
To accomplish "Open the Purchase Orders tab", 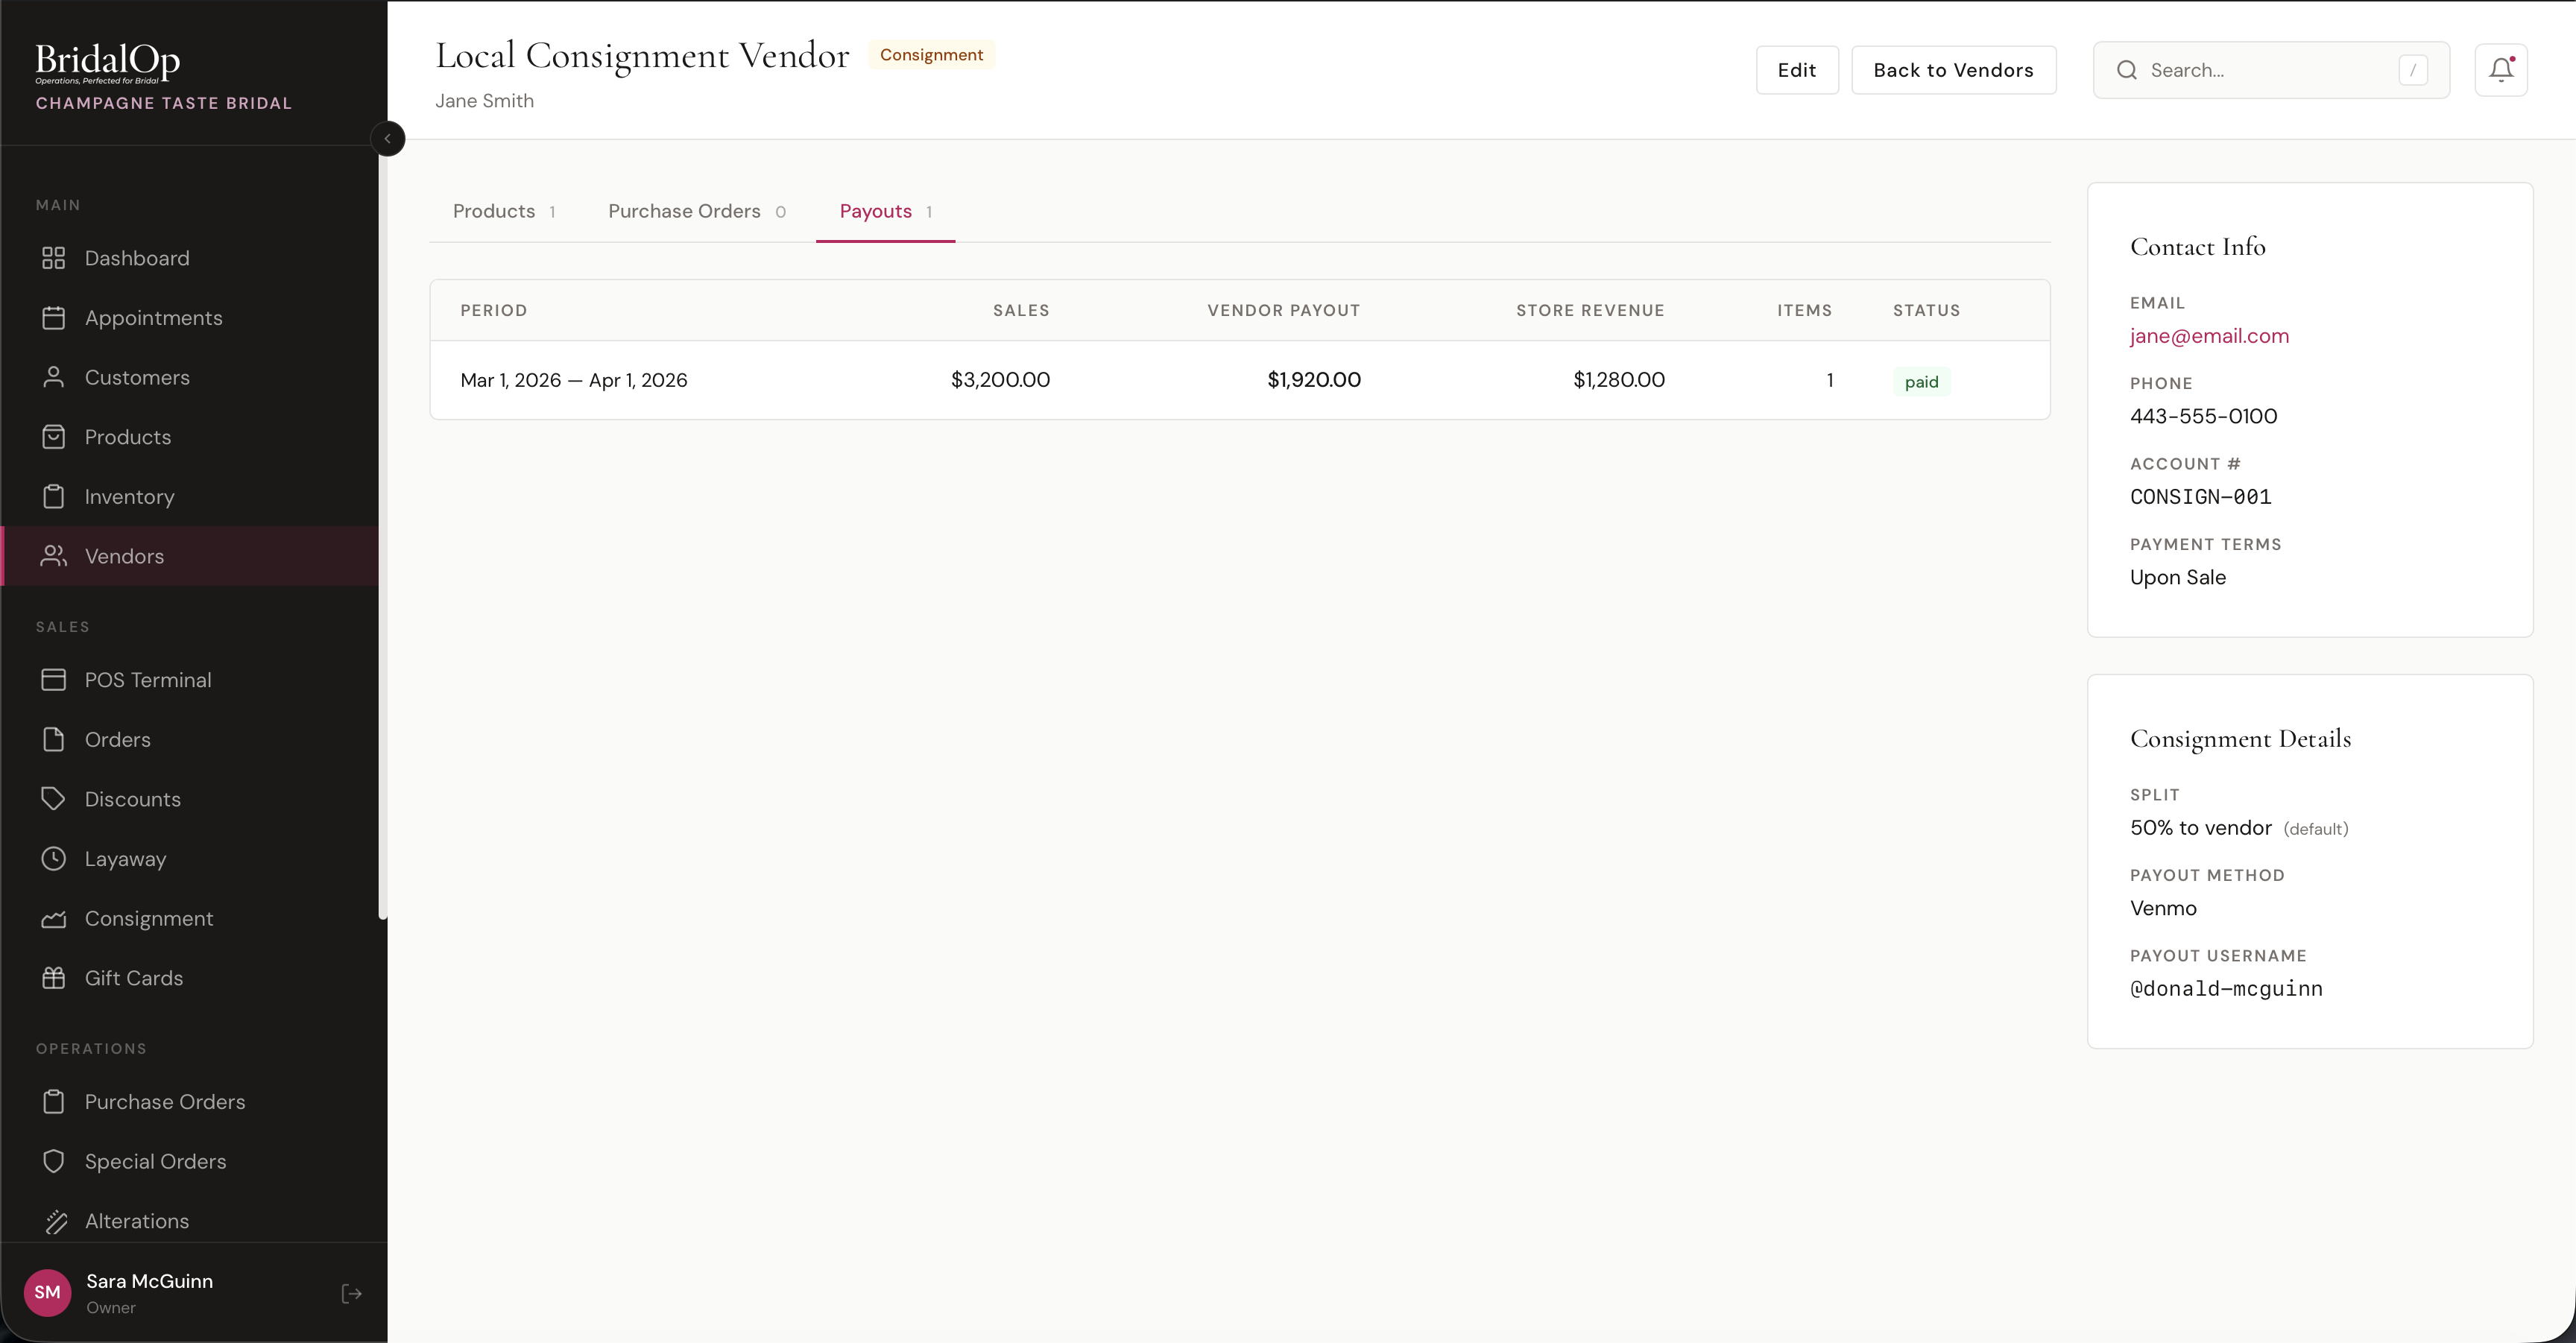I will (x=684, y=211).
